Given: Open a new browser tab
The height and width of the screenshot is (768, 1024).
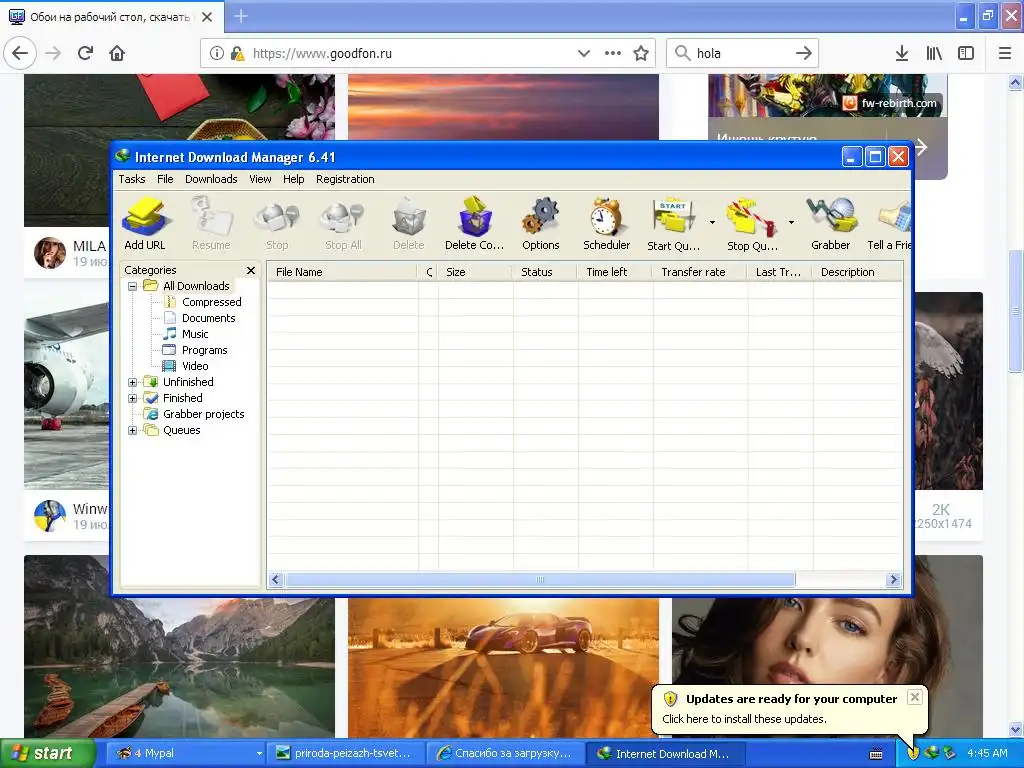Looking at the screenshot, I should (x=241, y=16).
